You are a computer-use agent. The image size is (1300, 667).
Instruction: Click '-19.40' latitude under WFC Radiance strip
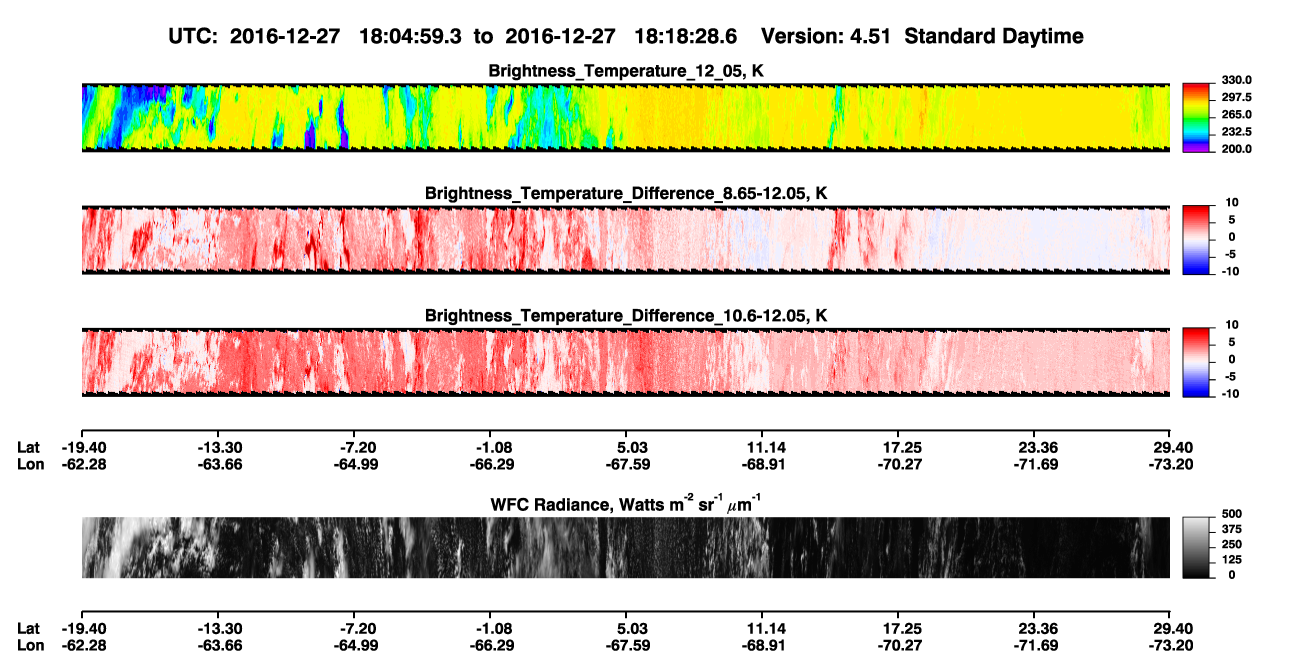click(x=82, y=629)
